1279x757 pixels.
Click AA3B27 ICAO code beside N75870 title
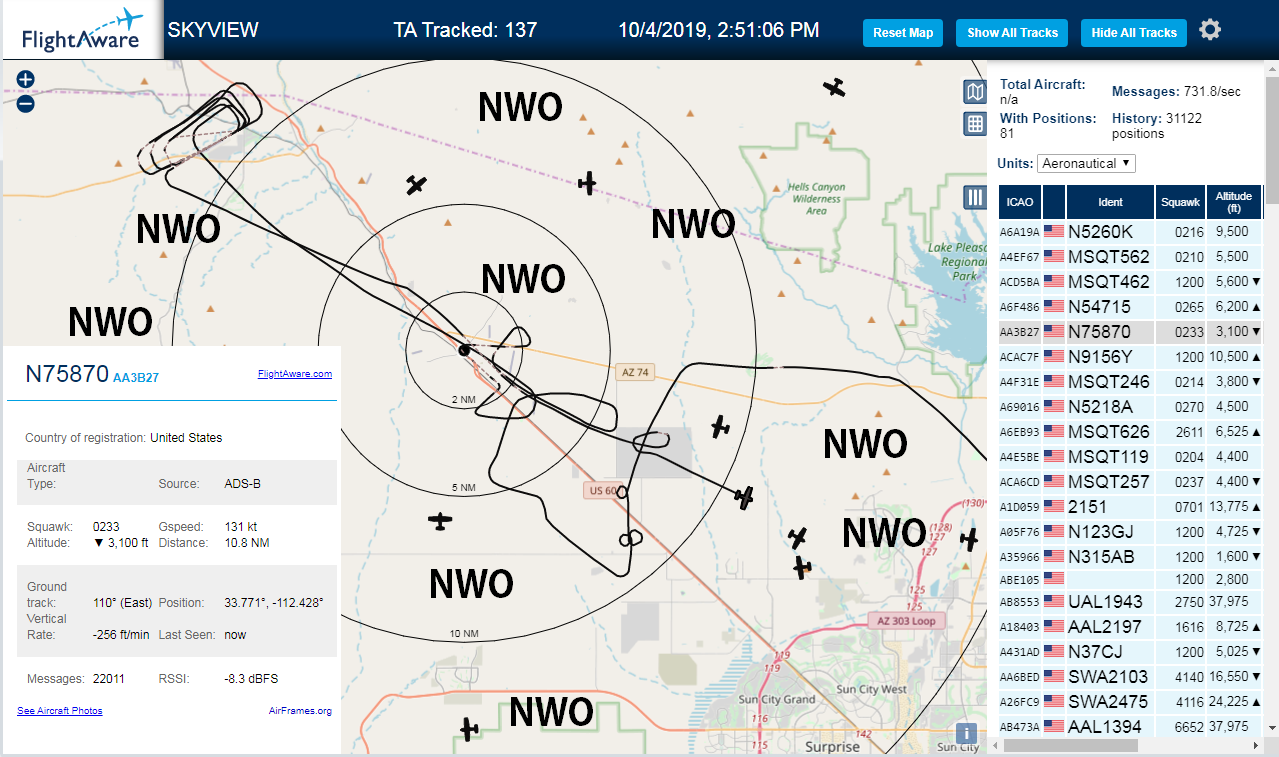tap(136, 378)
